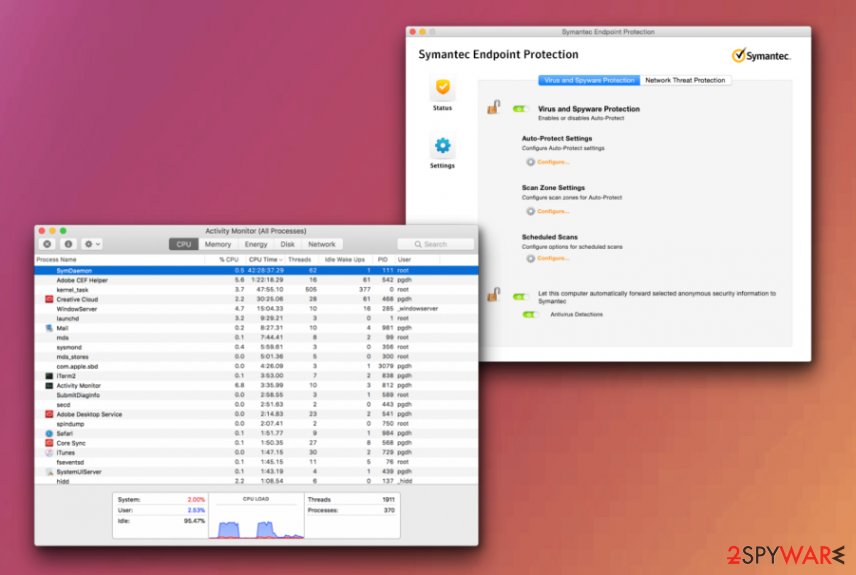Open Configure link for Scan Zone Settings
Viewport: 856px width, 575px height.
(553, 211)
